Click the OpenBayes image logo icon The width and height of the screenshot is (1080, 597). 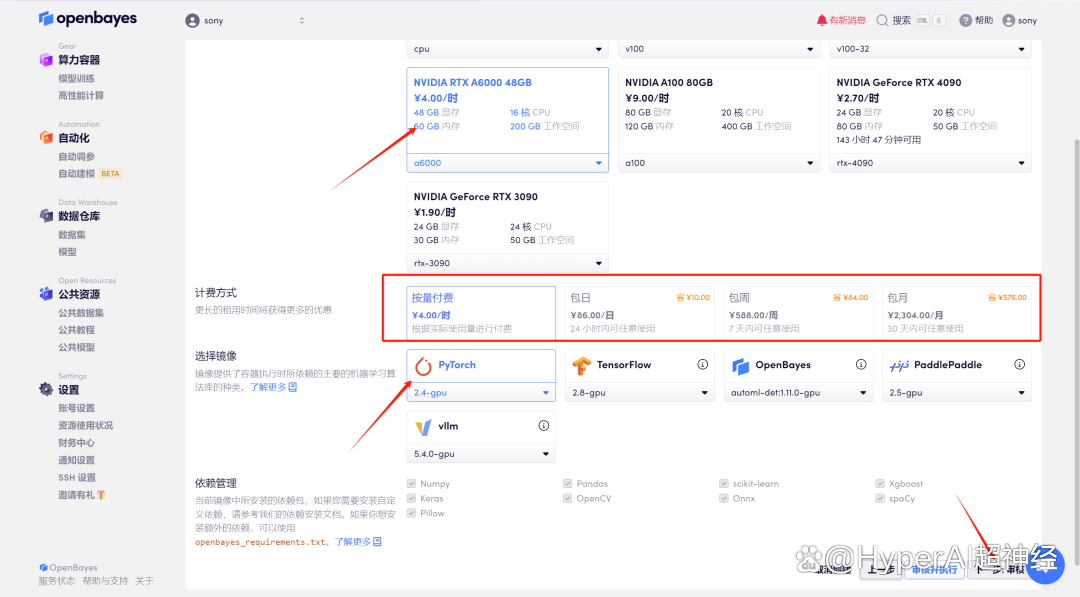(740, 366)
